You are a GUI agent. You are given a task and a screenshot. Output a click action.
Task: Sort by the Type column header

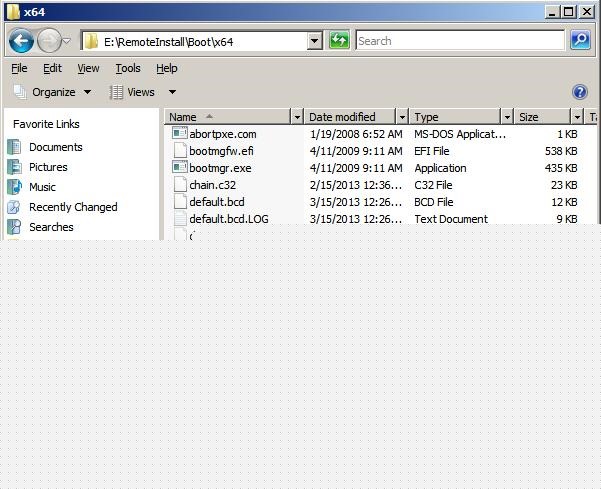455,117
